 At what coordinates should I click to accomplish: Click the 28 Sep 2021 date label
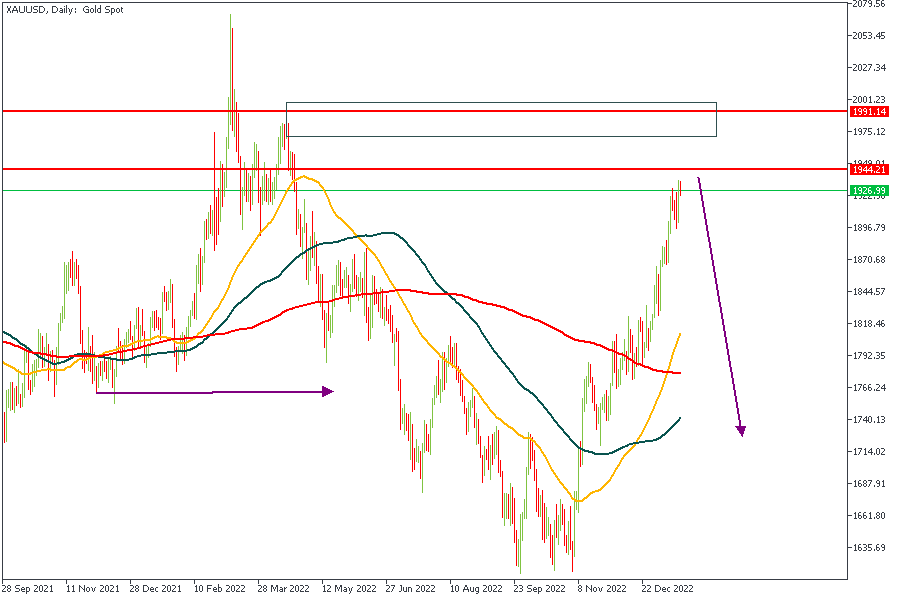[27, 589]
